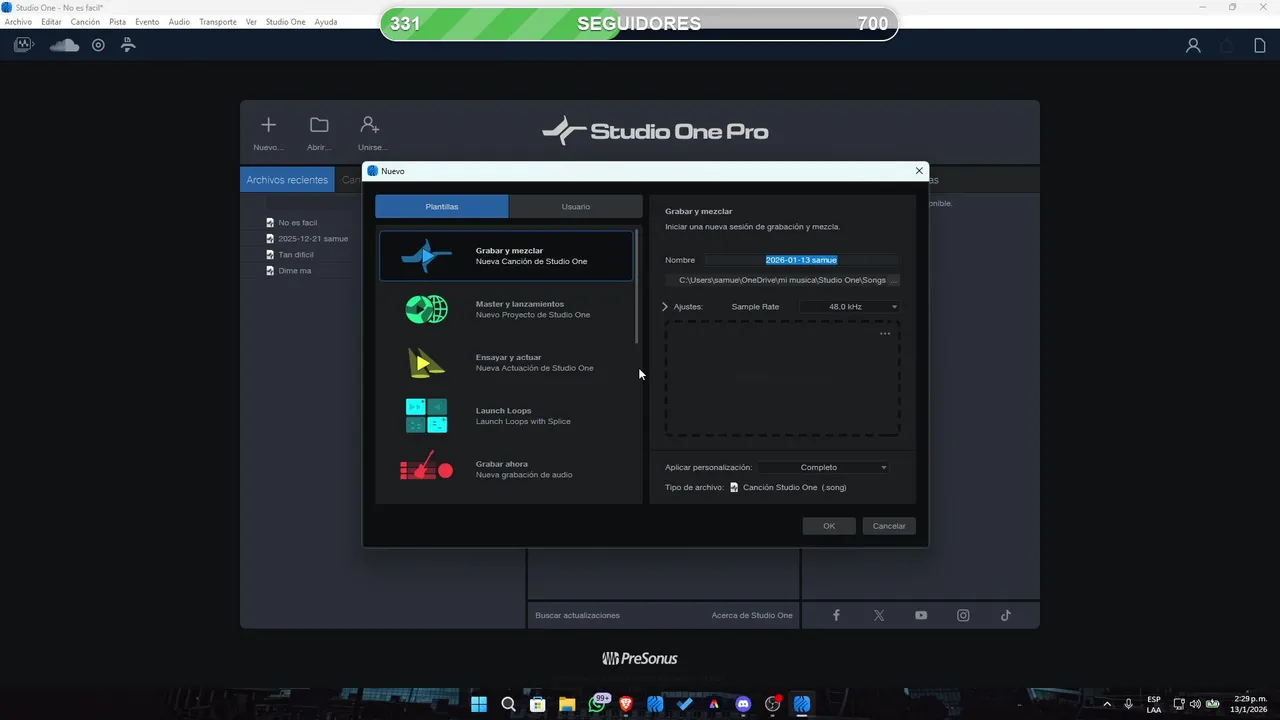Select the Archivos recientes tab
Screen dimensions: 1280x720
click(x=287, y=180)
